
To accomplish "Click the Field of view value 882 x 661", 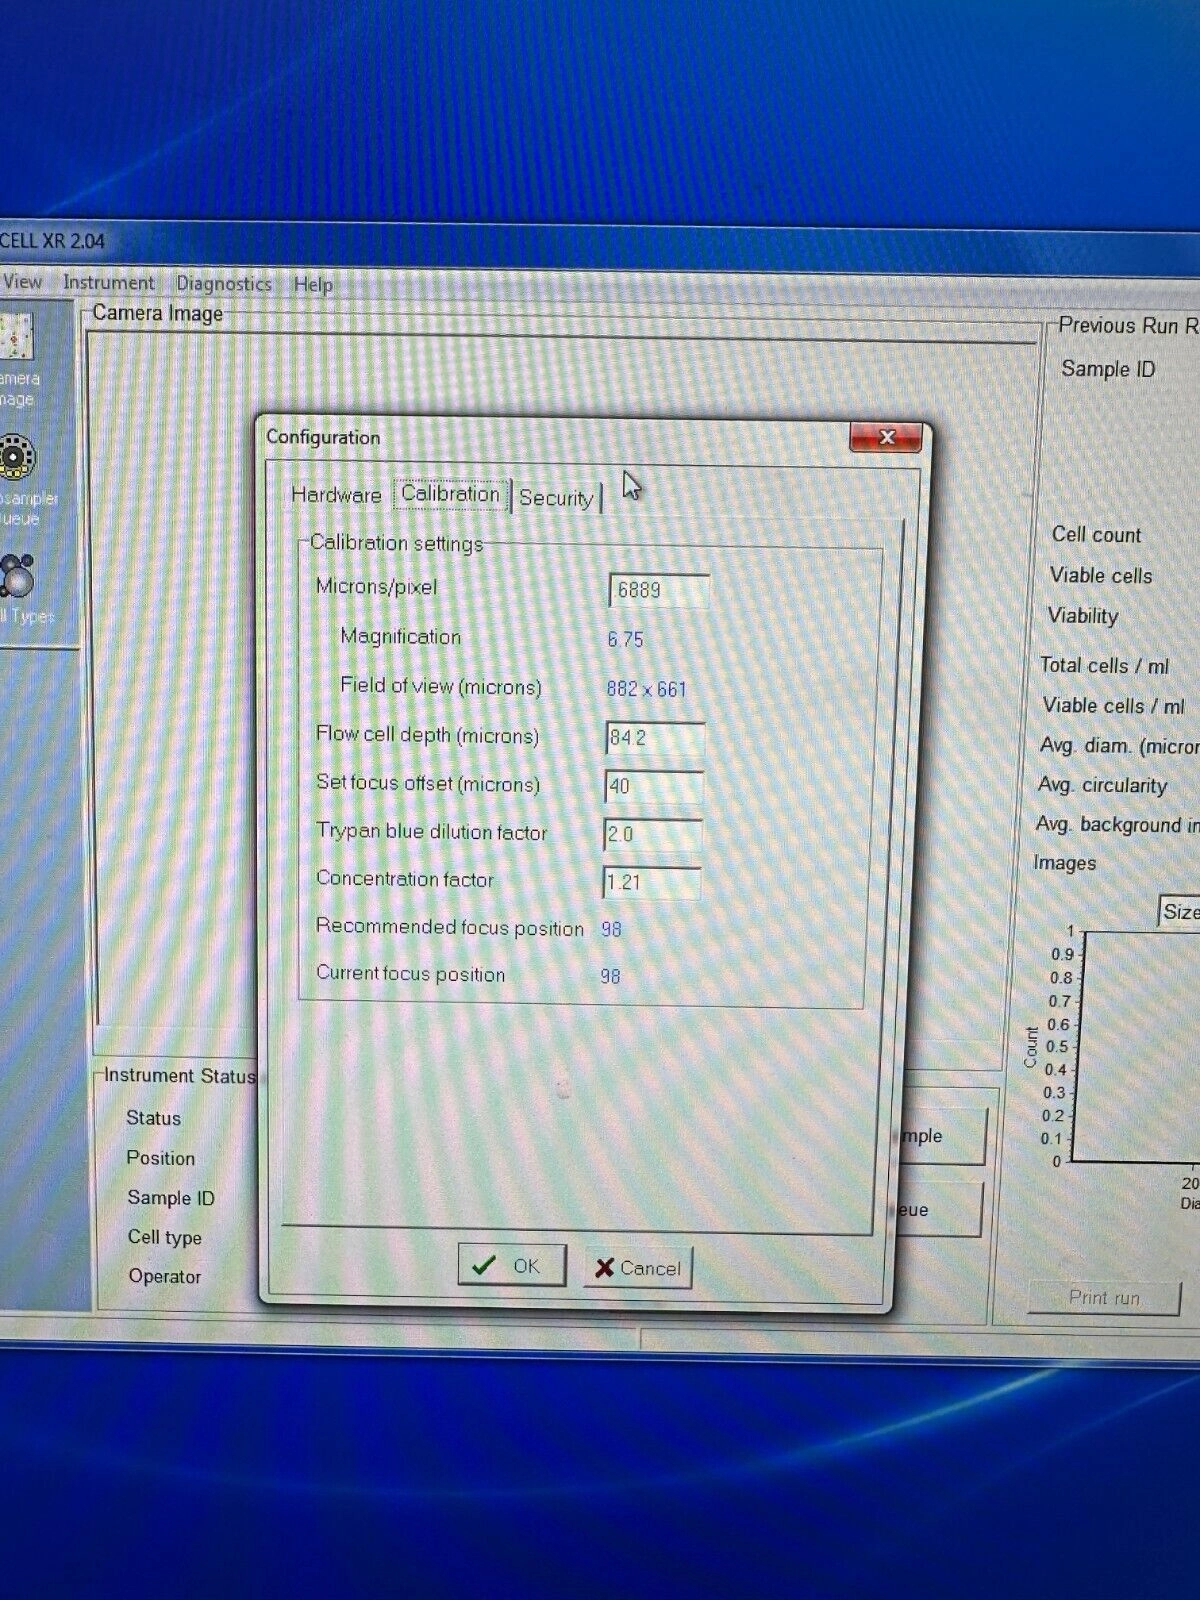I will tap(646, 689).
